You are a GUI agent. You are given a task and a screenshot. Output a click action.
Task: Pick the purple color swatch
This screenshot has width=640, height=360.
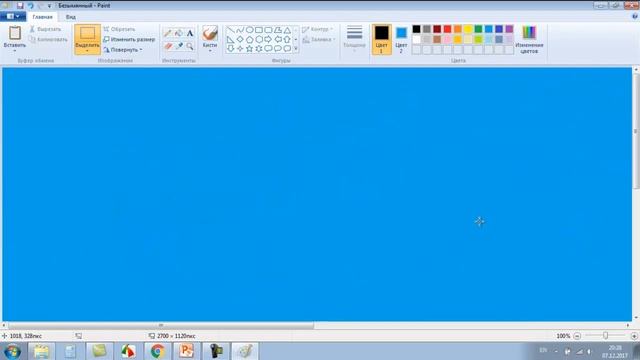509,29
